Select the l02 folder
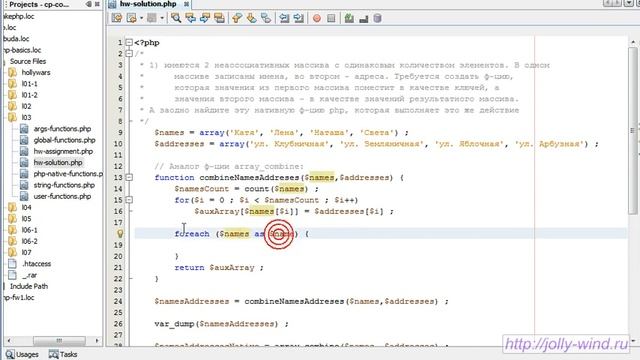 pyautogui.click(x=27, y=106)
